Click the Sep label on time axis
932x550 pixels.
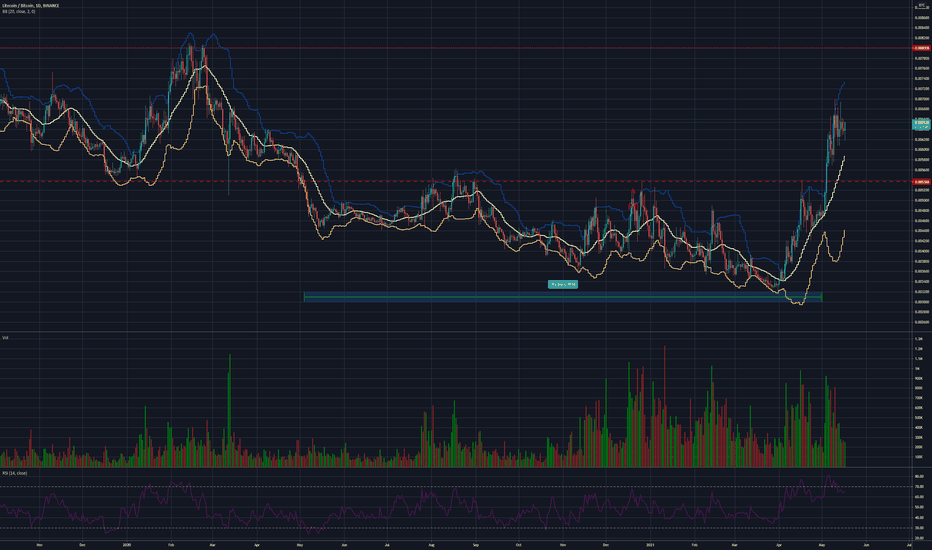pyautogui.click(x=476, y=544)
